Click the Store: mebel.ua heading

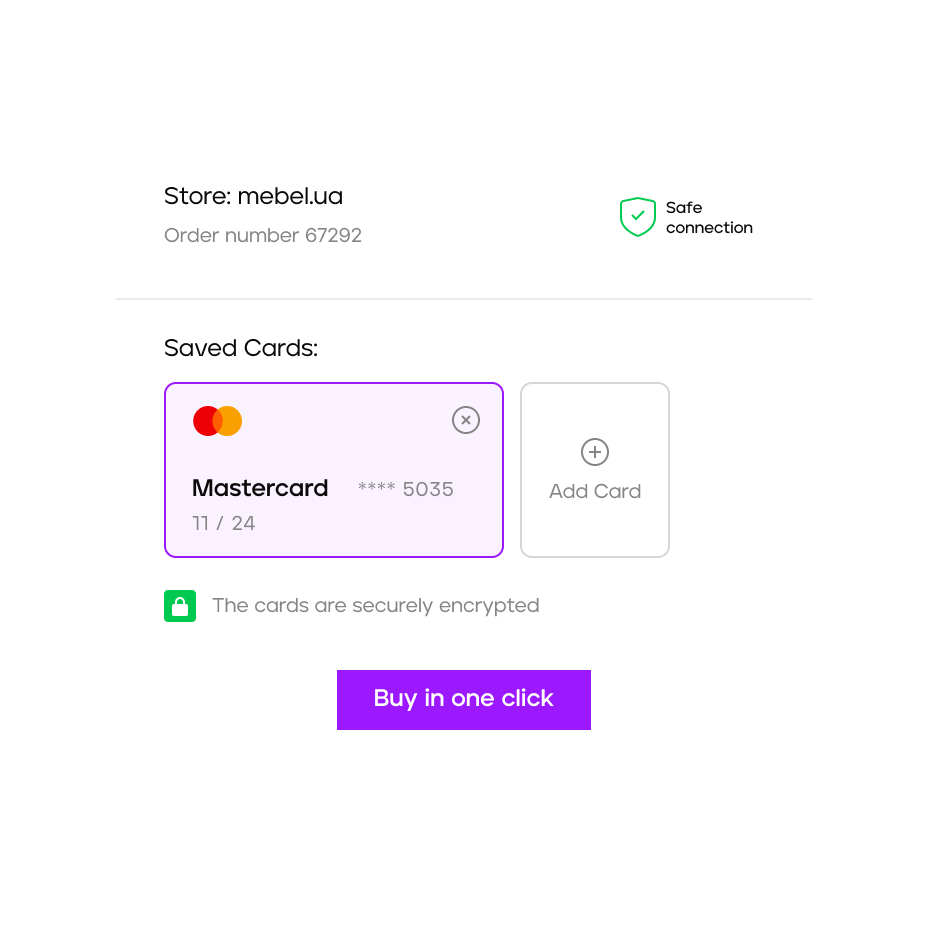click(253, 196)
